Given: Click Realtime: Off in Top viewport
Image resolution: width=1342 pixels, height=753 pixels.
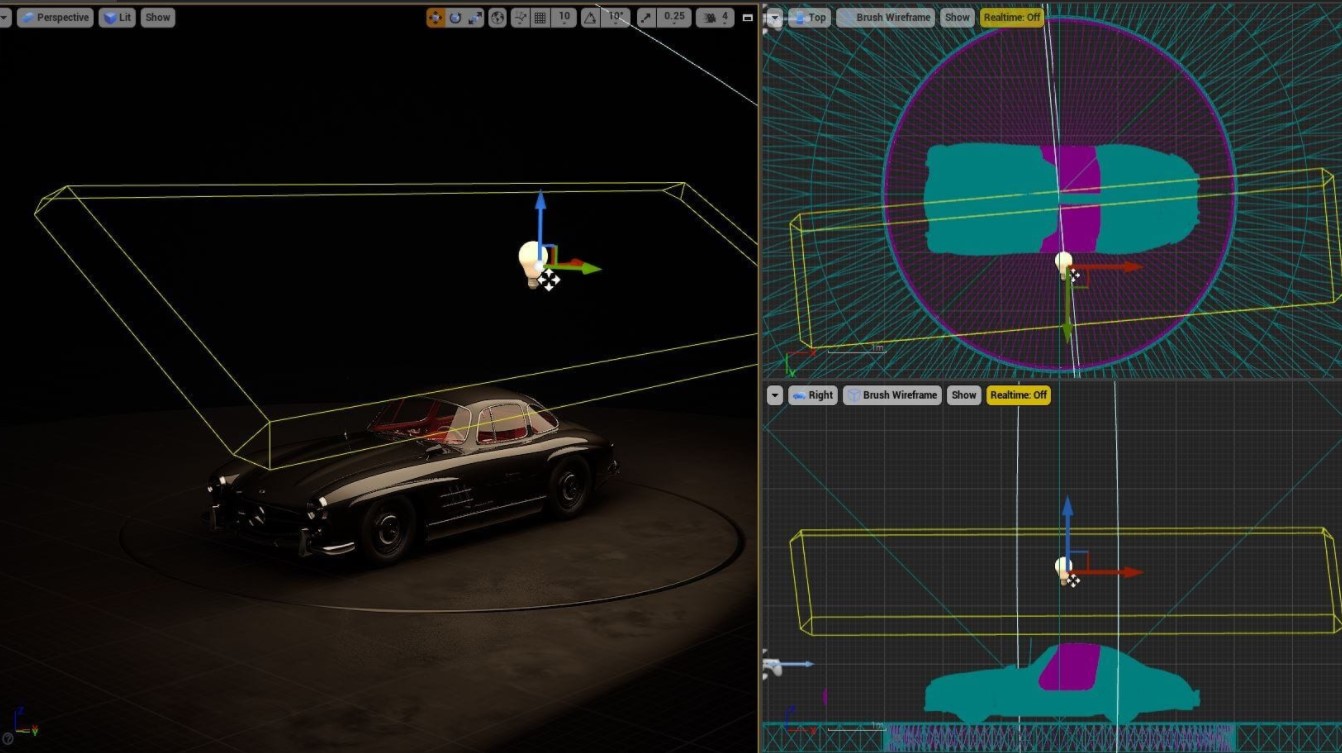Looking at the screenshot, I should click(x=1012, y=17).
